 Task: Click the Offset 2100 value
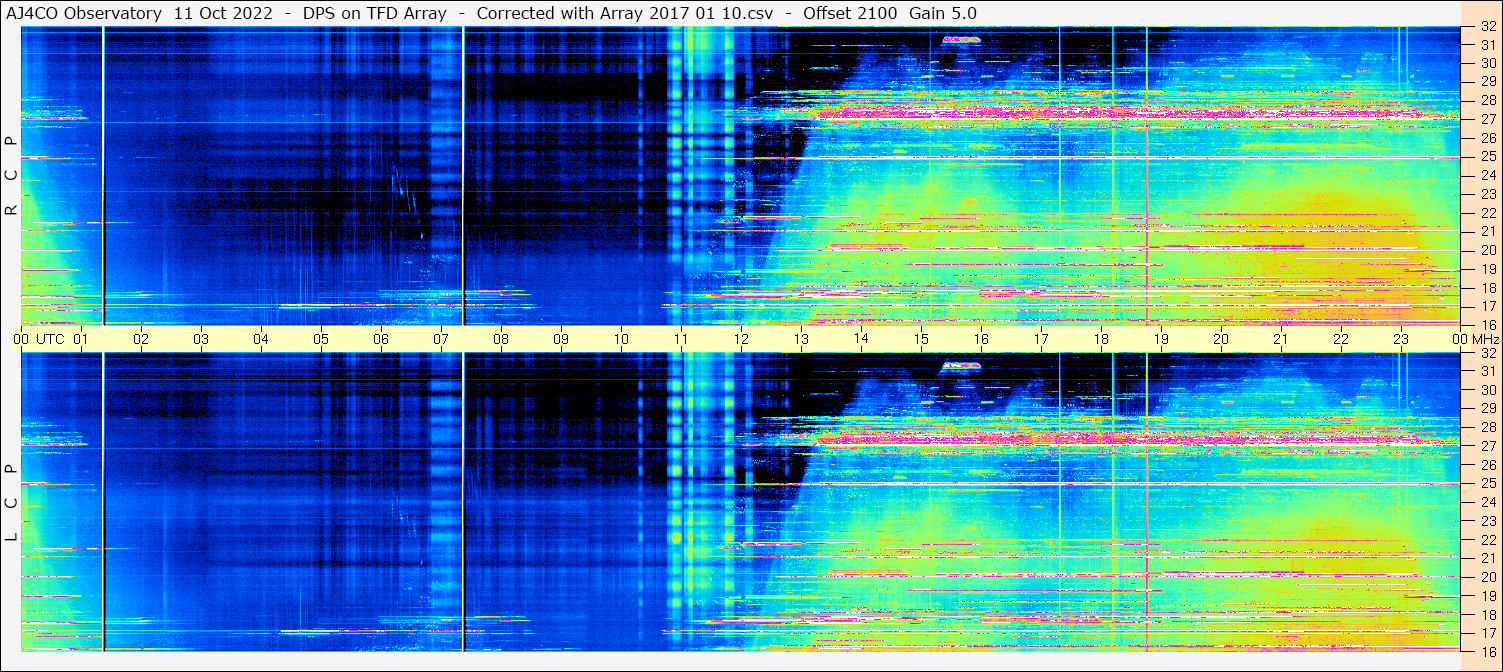849,13
